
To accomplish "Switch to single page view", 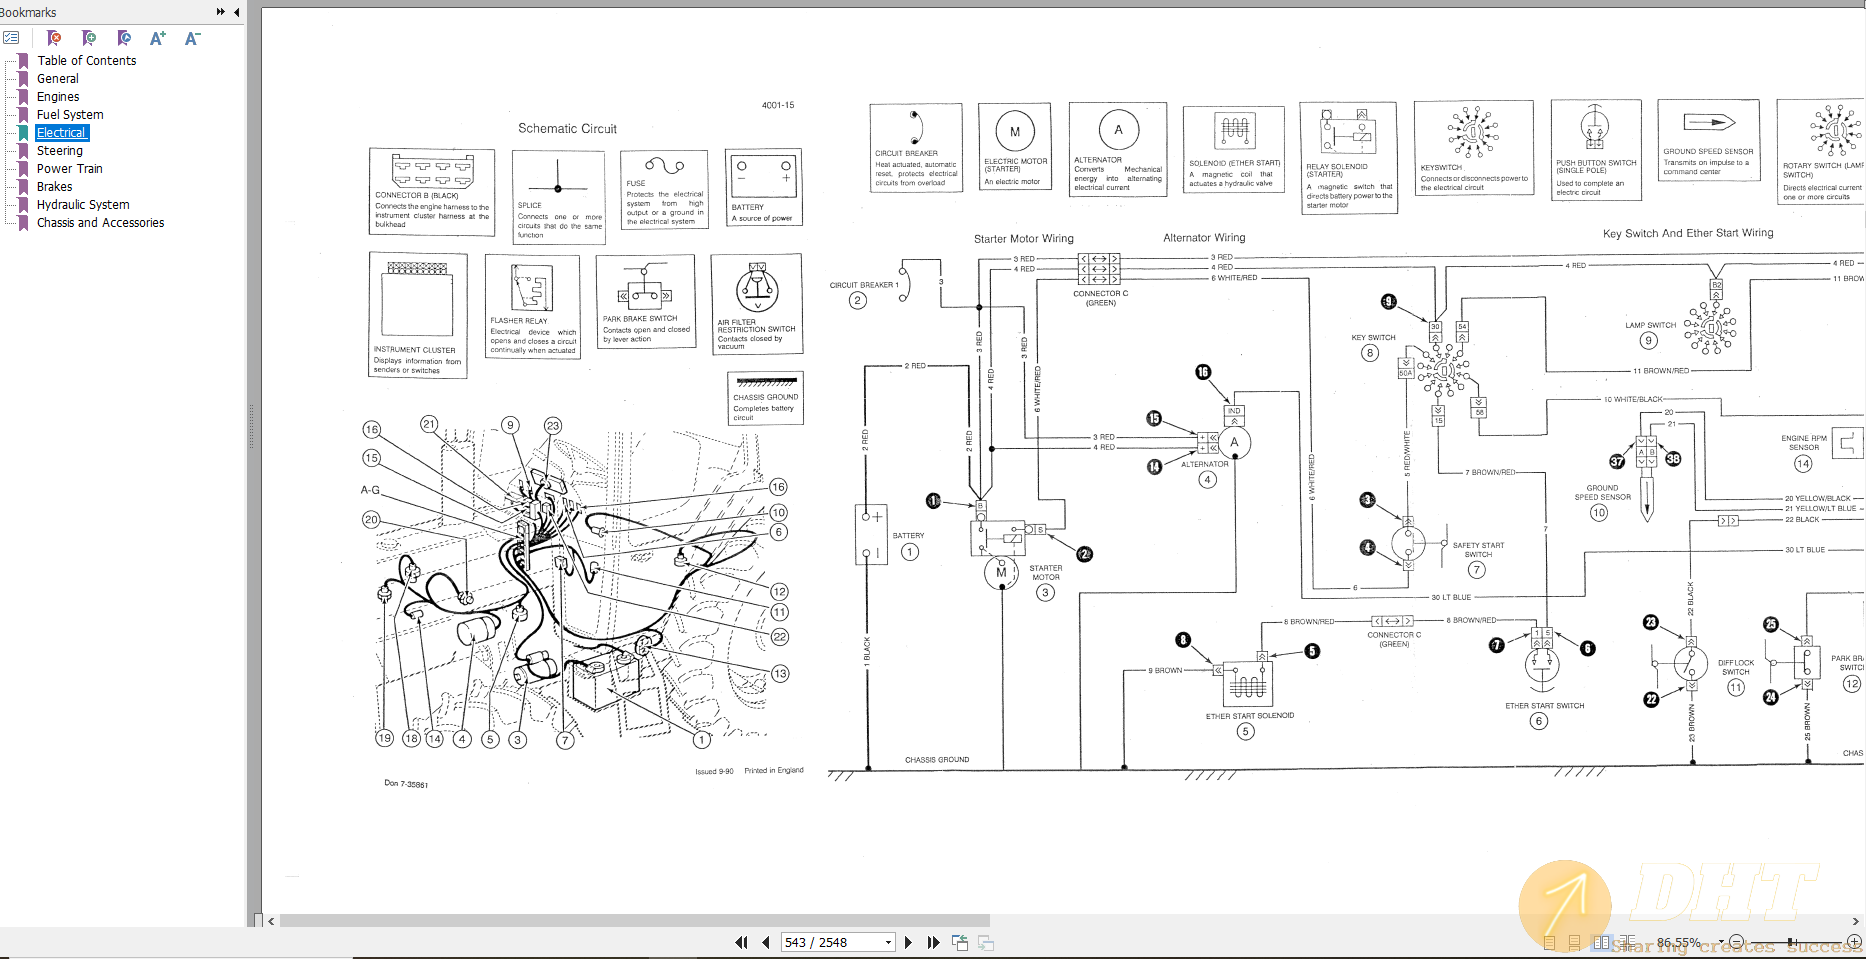I will point(1549,941).
